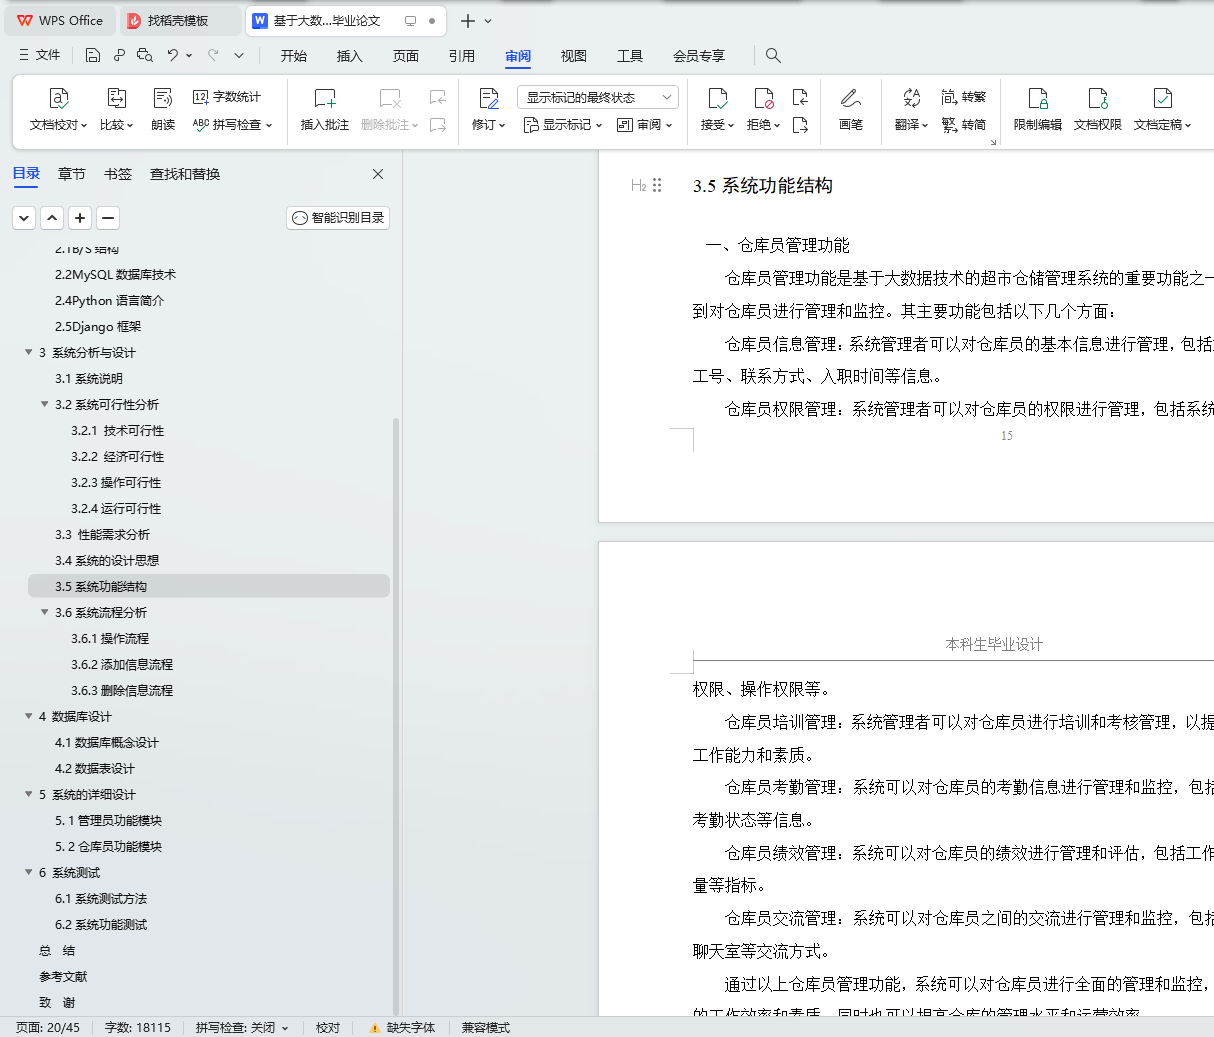1214x1037 pixels.
Task: Click 校对 in the status bar
Action: pos(328,1027)
